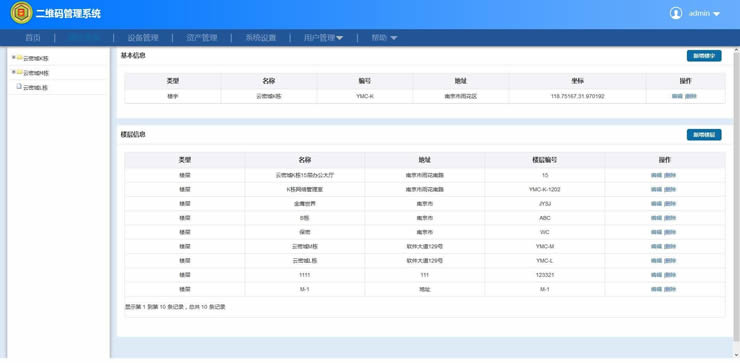The width and height of the screenshot is (740, 363).
Task: Edit the YMC-L floor row
Action: coord(656,261)
